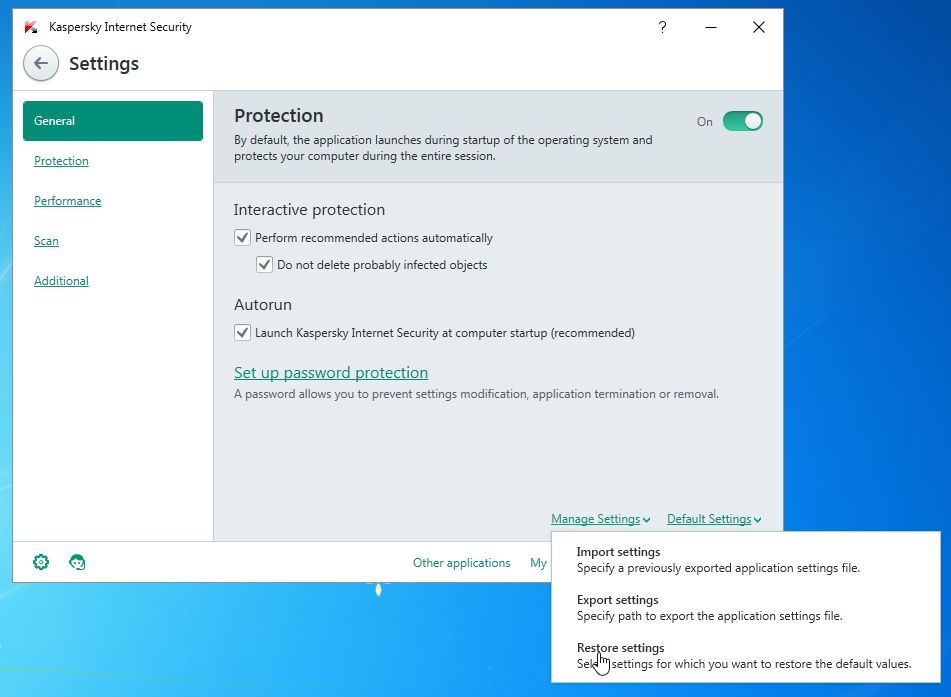Open the gear settings icon in footer
Image resolution: width=951 pixels, height=697 pixels.
(41, 562)
